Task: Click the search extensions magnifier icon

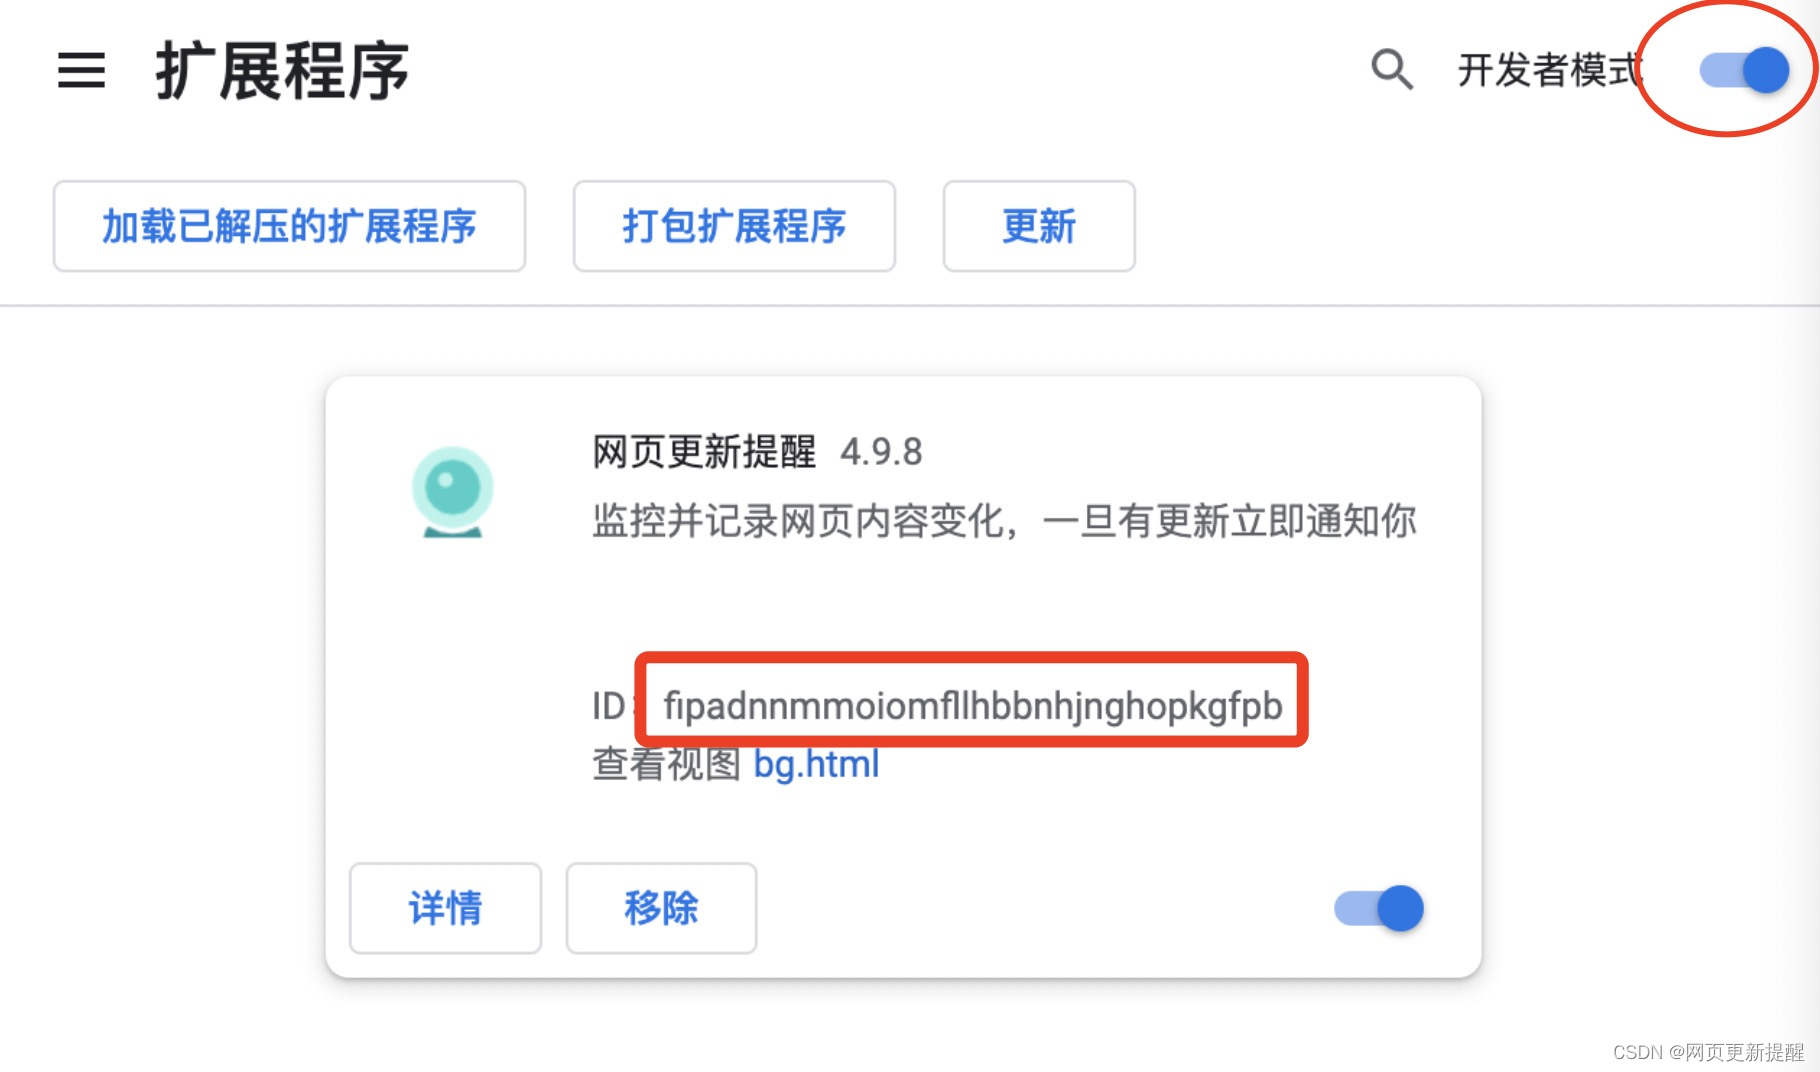Action: point(1391,70)
